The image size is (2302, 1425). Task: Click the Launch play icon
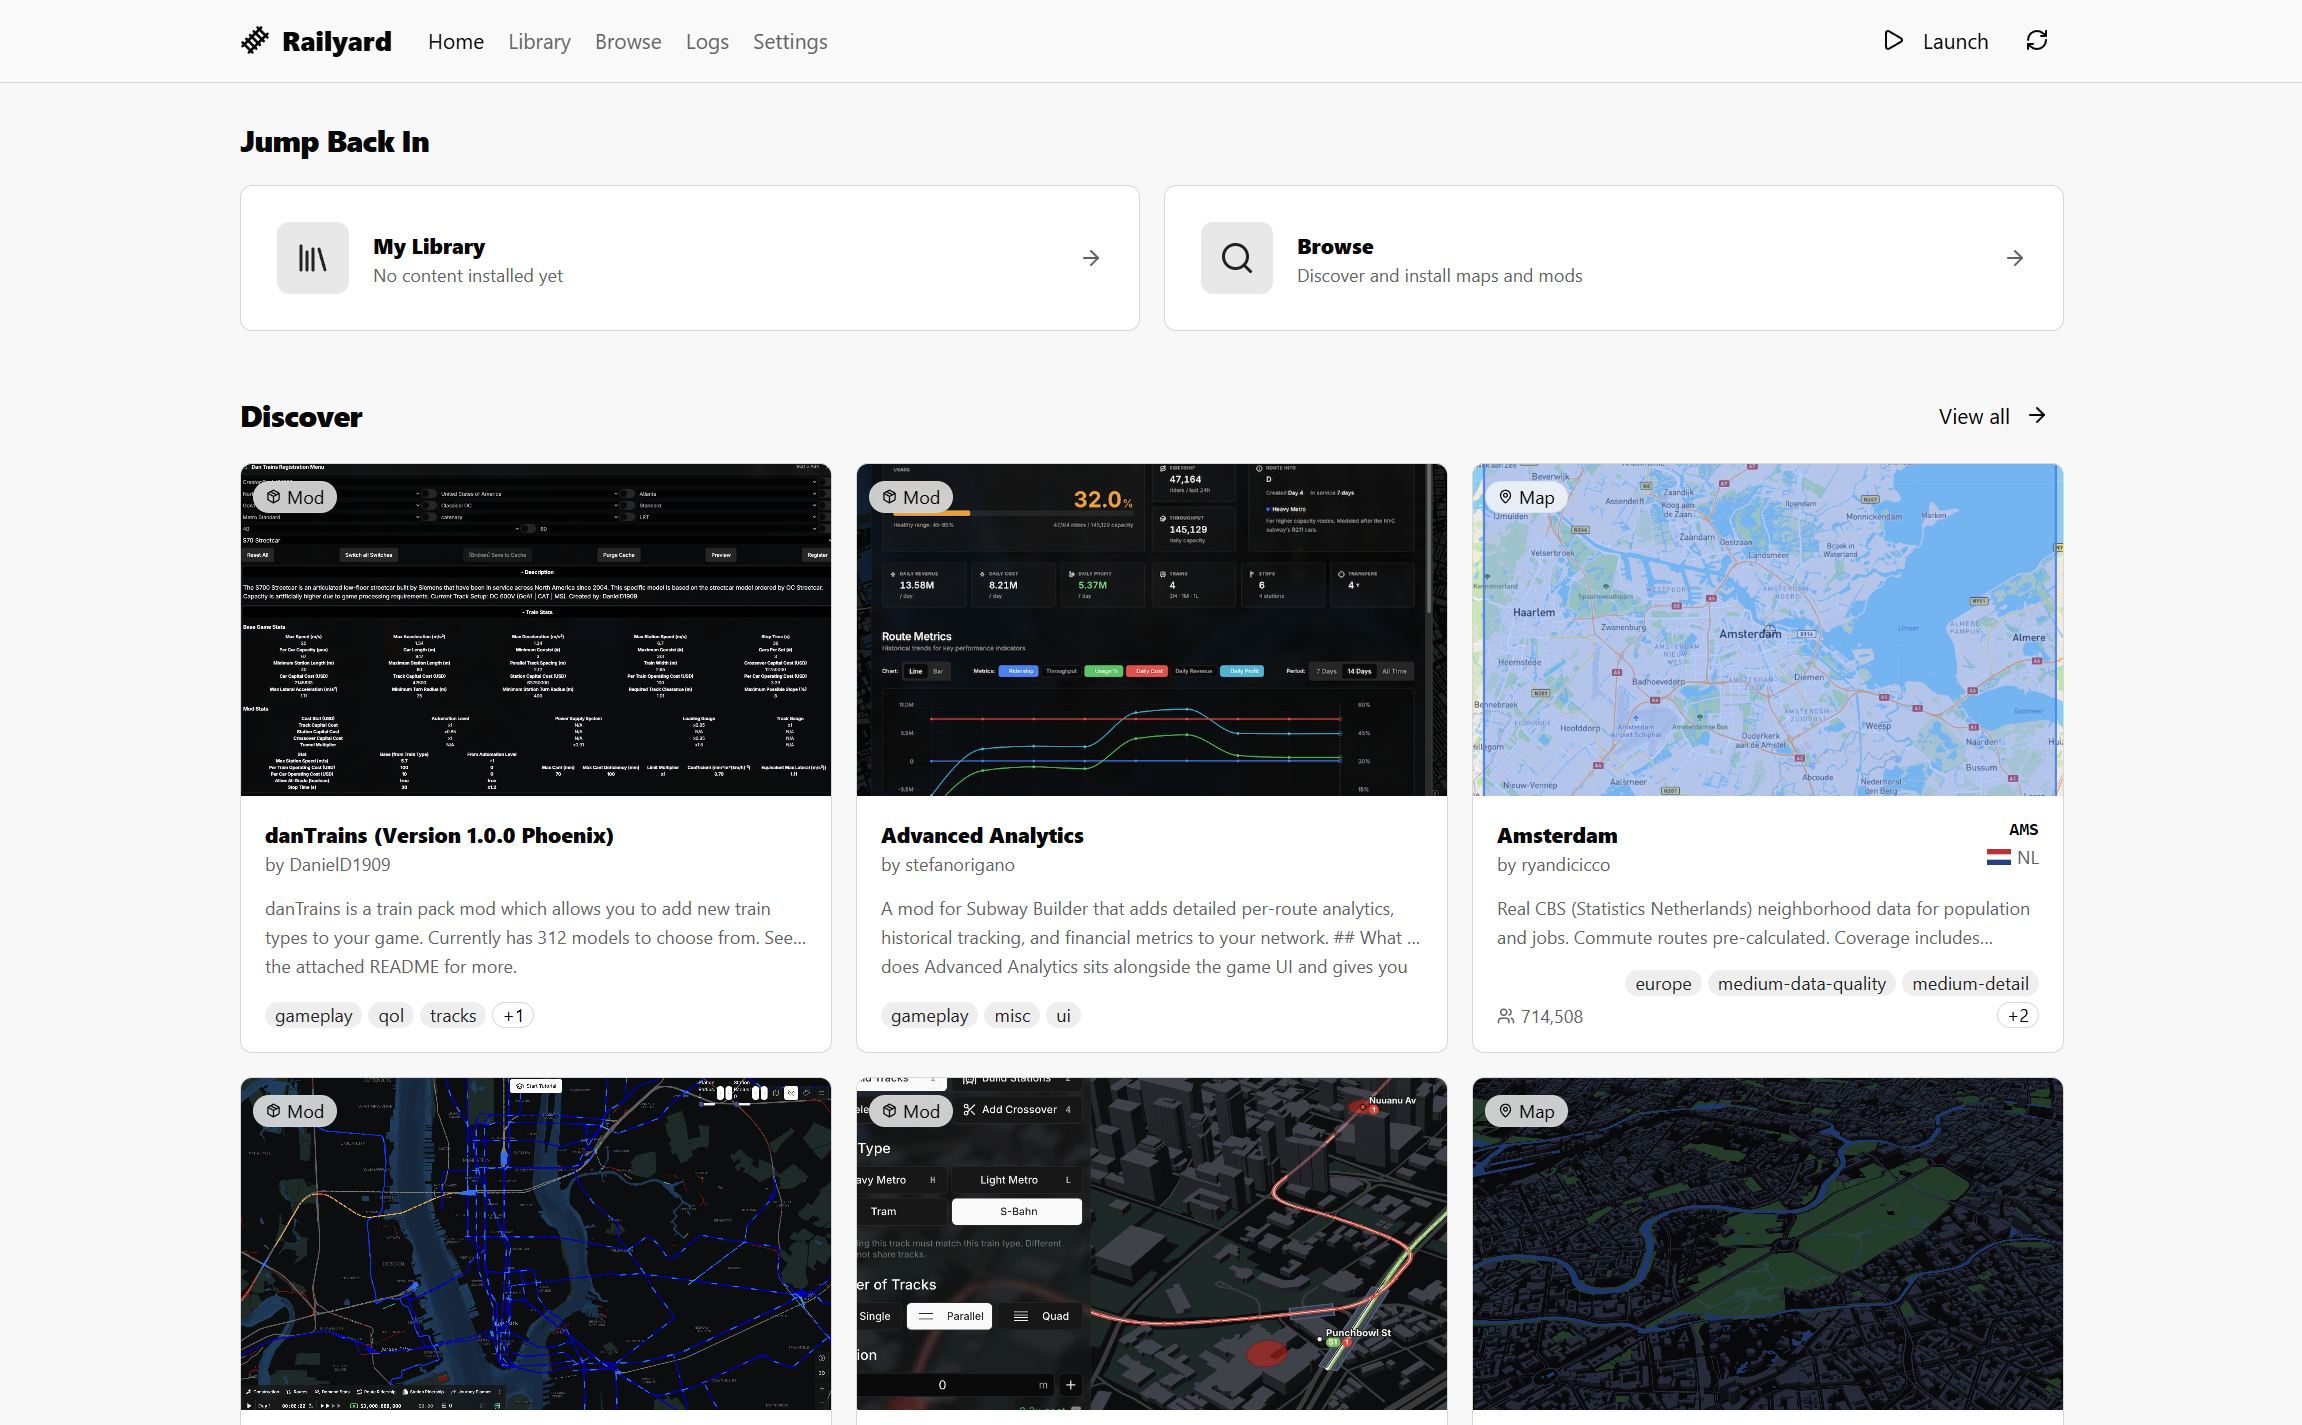pos(1893,41)
